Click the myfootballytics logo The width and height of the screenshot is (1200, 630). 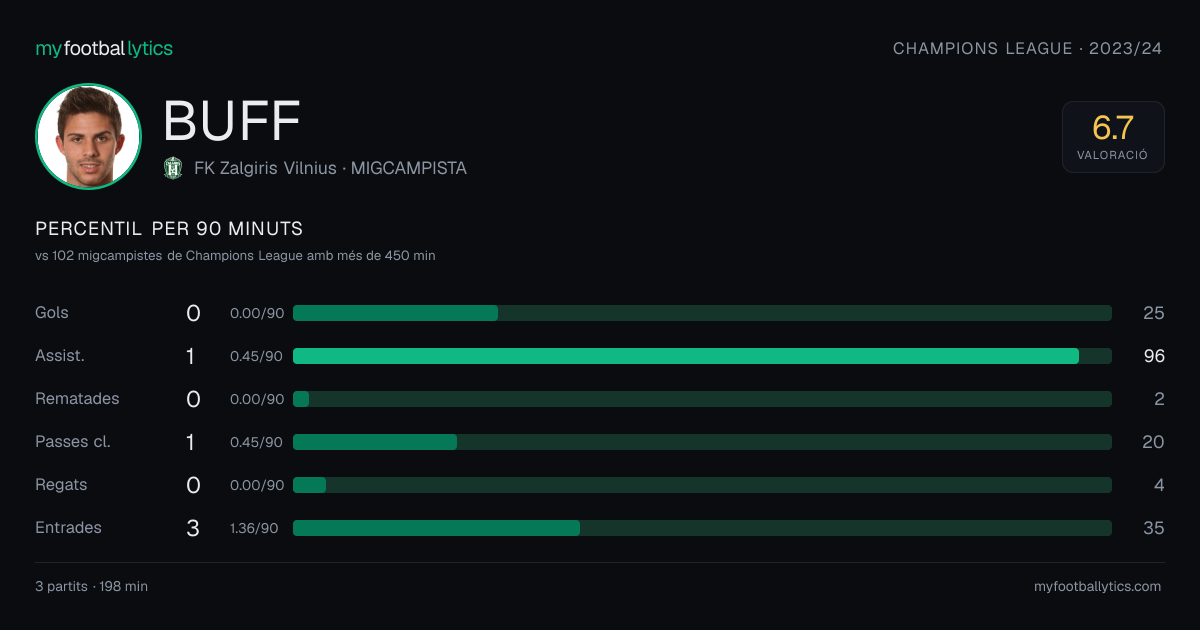[x=104, y=48]
